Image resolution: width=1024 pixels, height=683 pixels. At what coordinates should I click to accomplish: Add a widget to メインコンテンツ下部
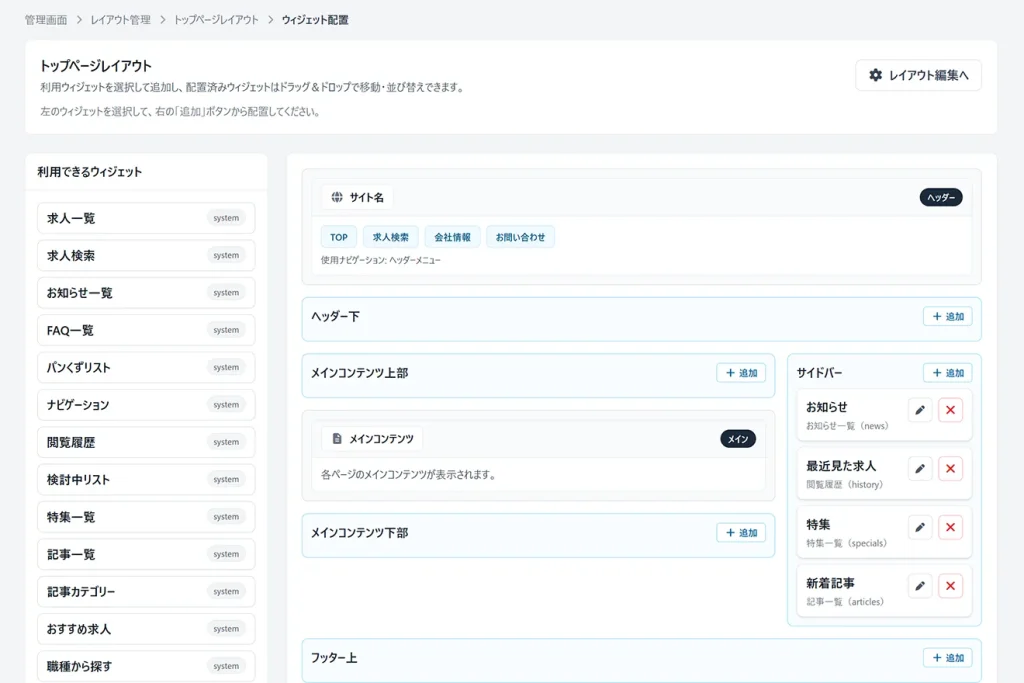pos(741,533)
